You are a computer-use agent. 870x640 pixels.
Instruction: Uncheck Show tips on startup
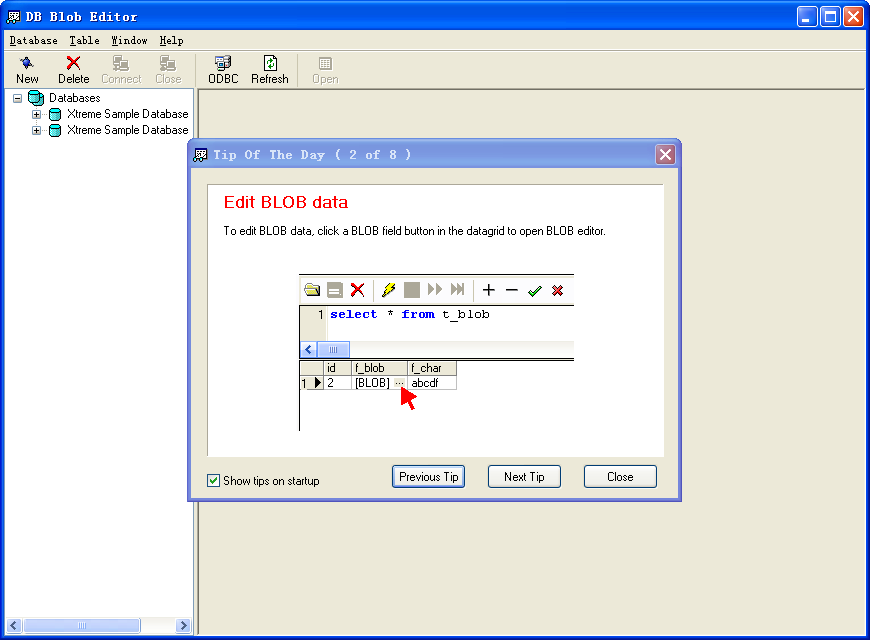(213, 481)
